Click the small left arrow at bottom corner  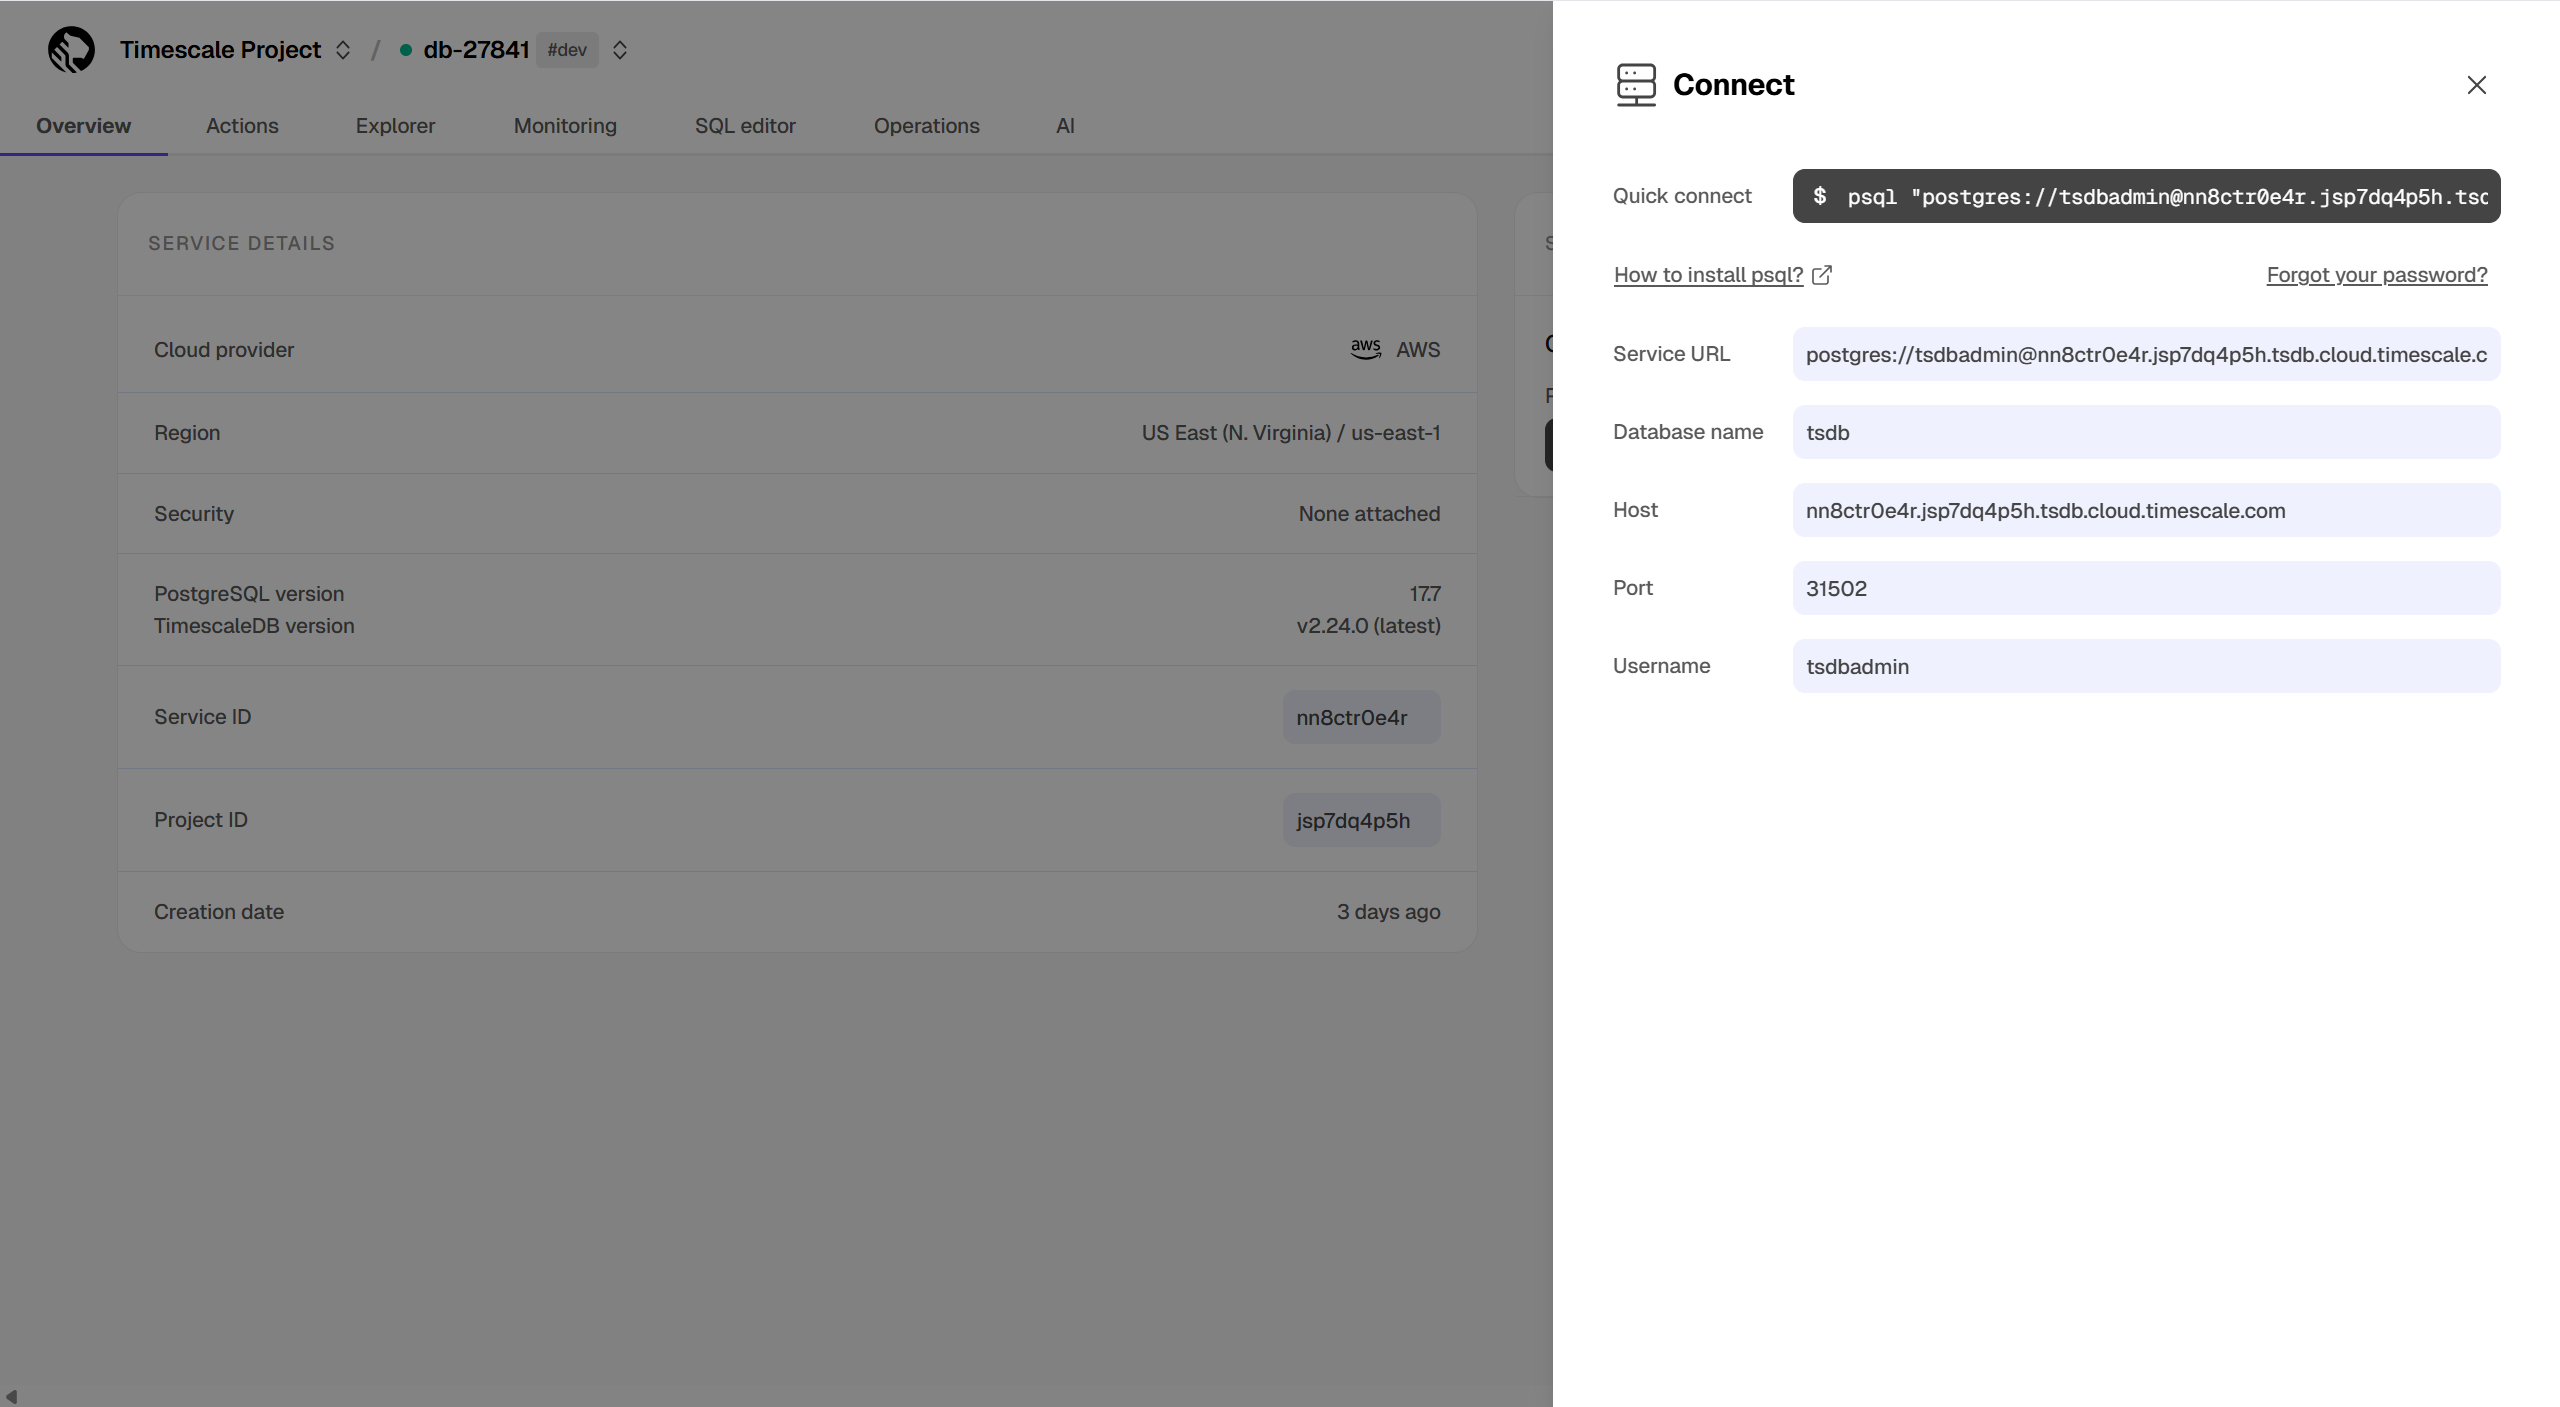pyautogui.click(x=11, y=1397)
